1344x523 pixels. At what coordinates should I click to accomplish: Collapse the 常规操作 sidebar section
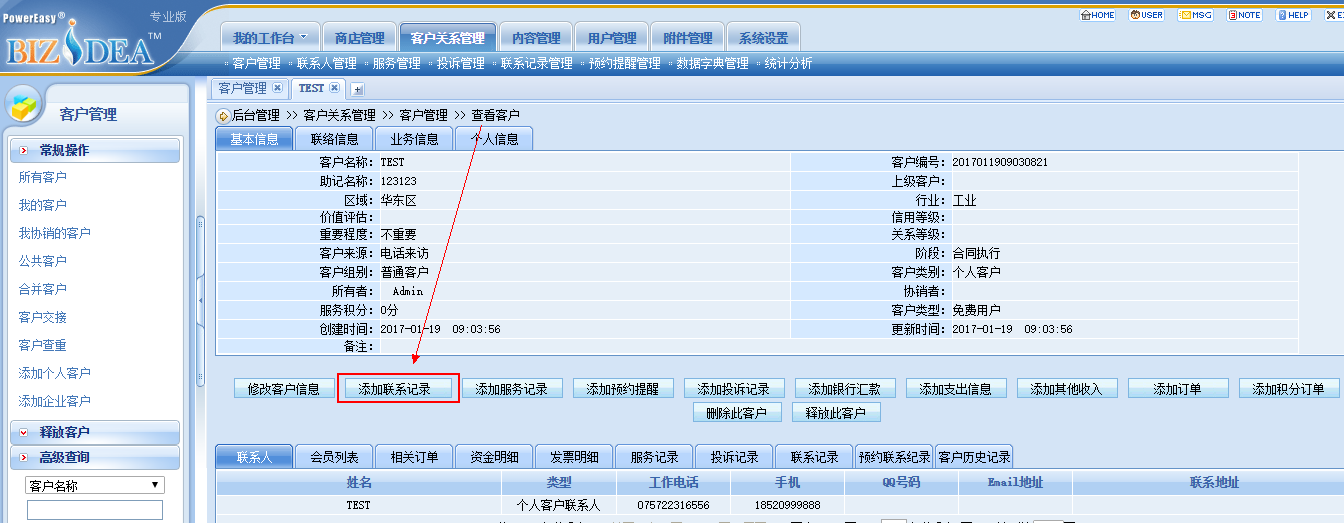pos(23,151)
